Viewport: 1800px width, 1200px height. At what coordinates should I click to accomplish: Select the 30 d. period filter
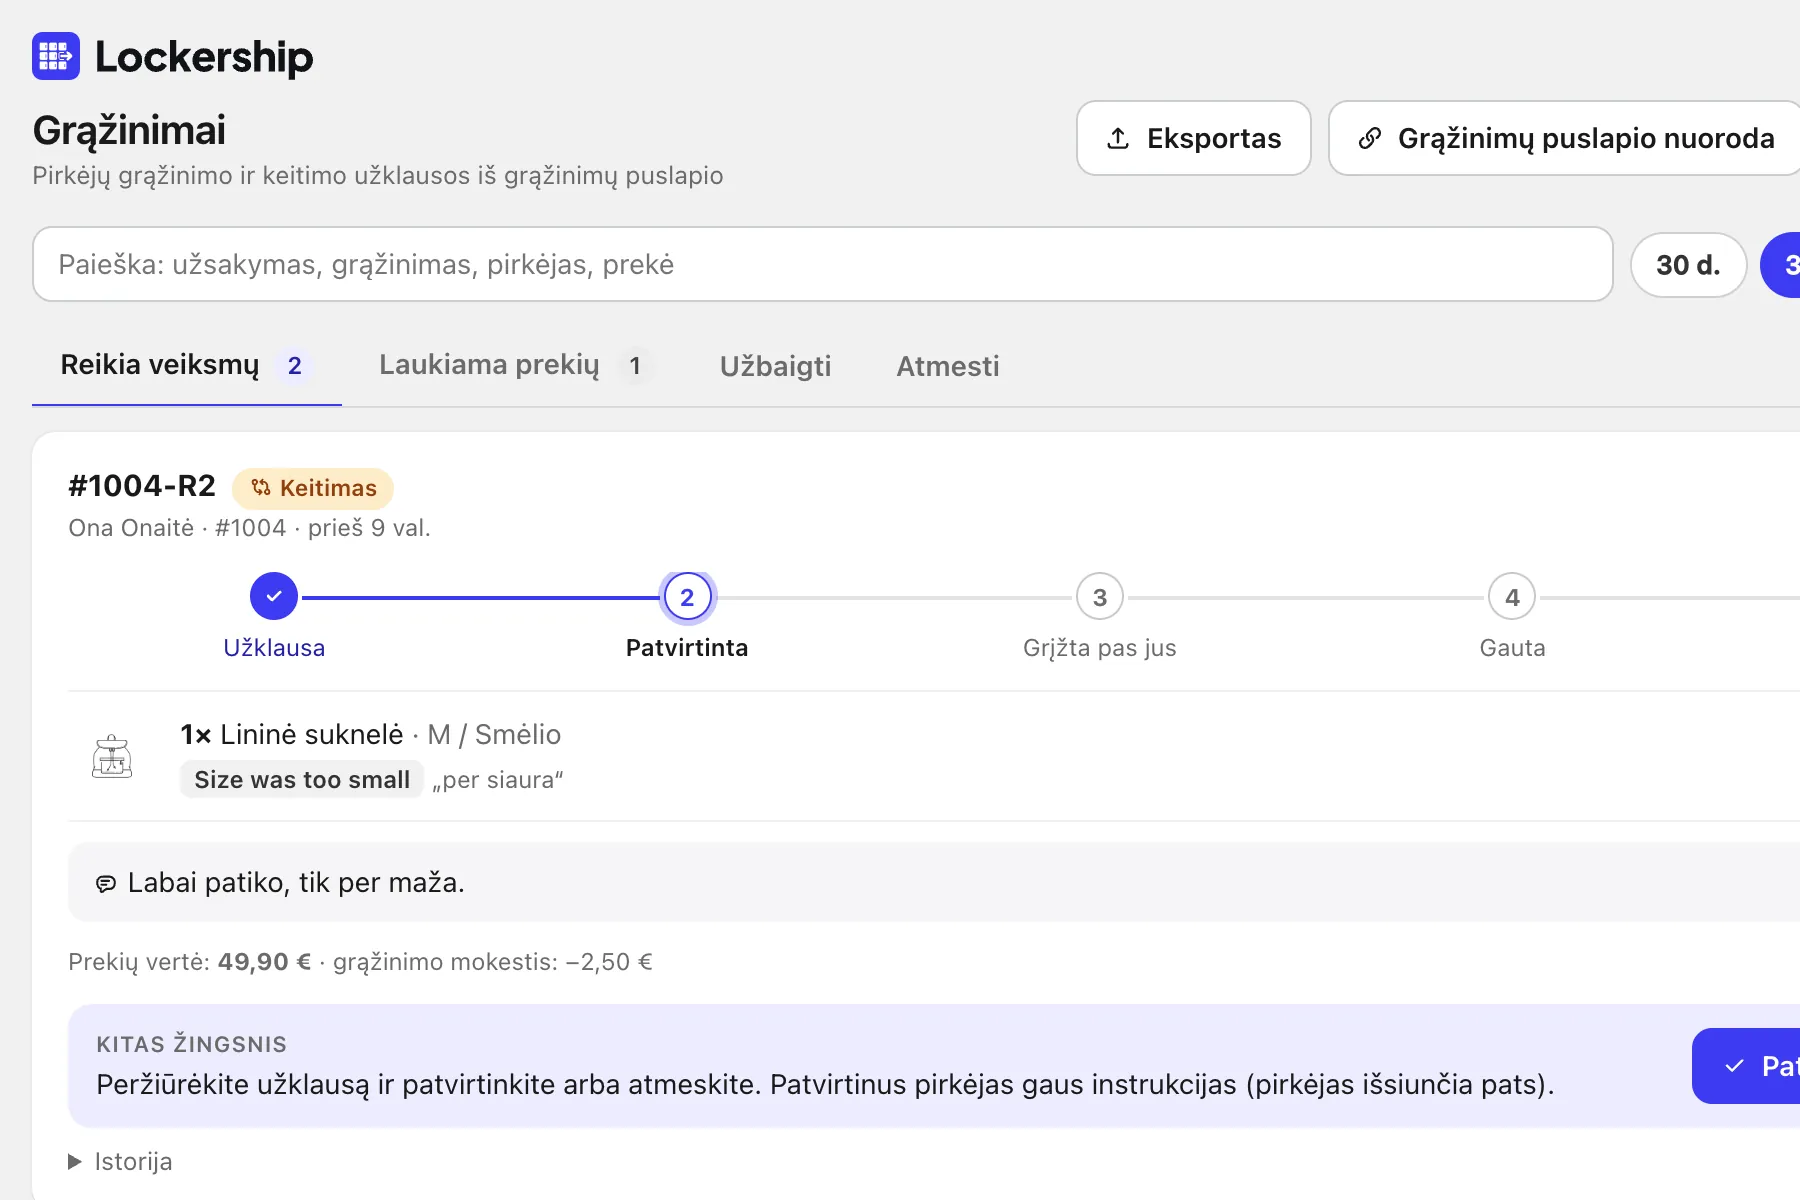[x=1688, y=265]
